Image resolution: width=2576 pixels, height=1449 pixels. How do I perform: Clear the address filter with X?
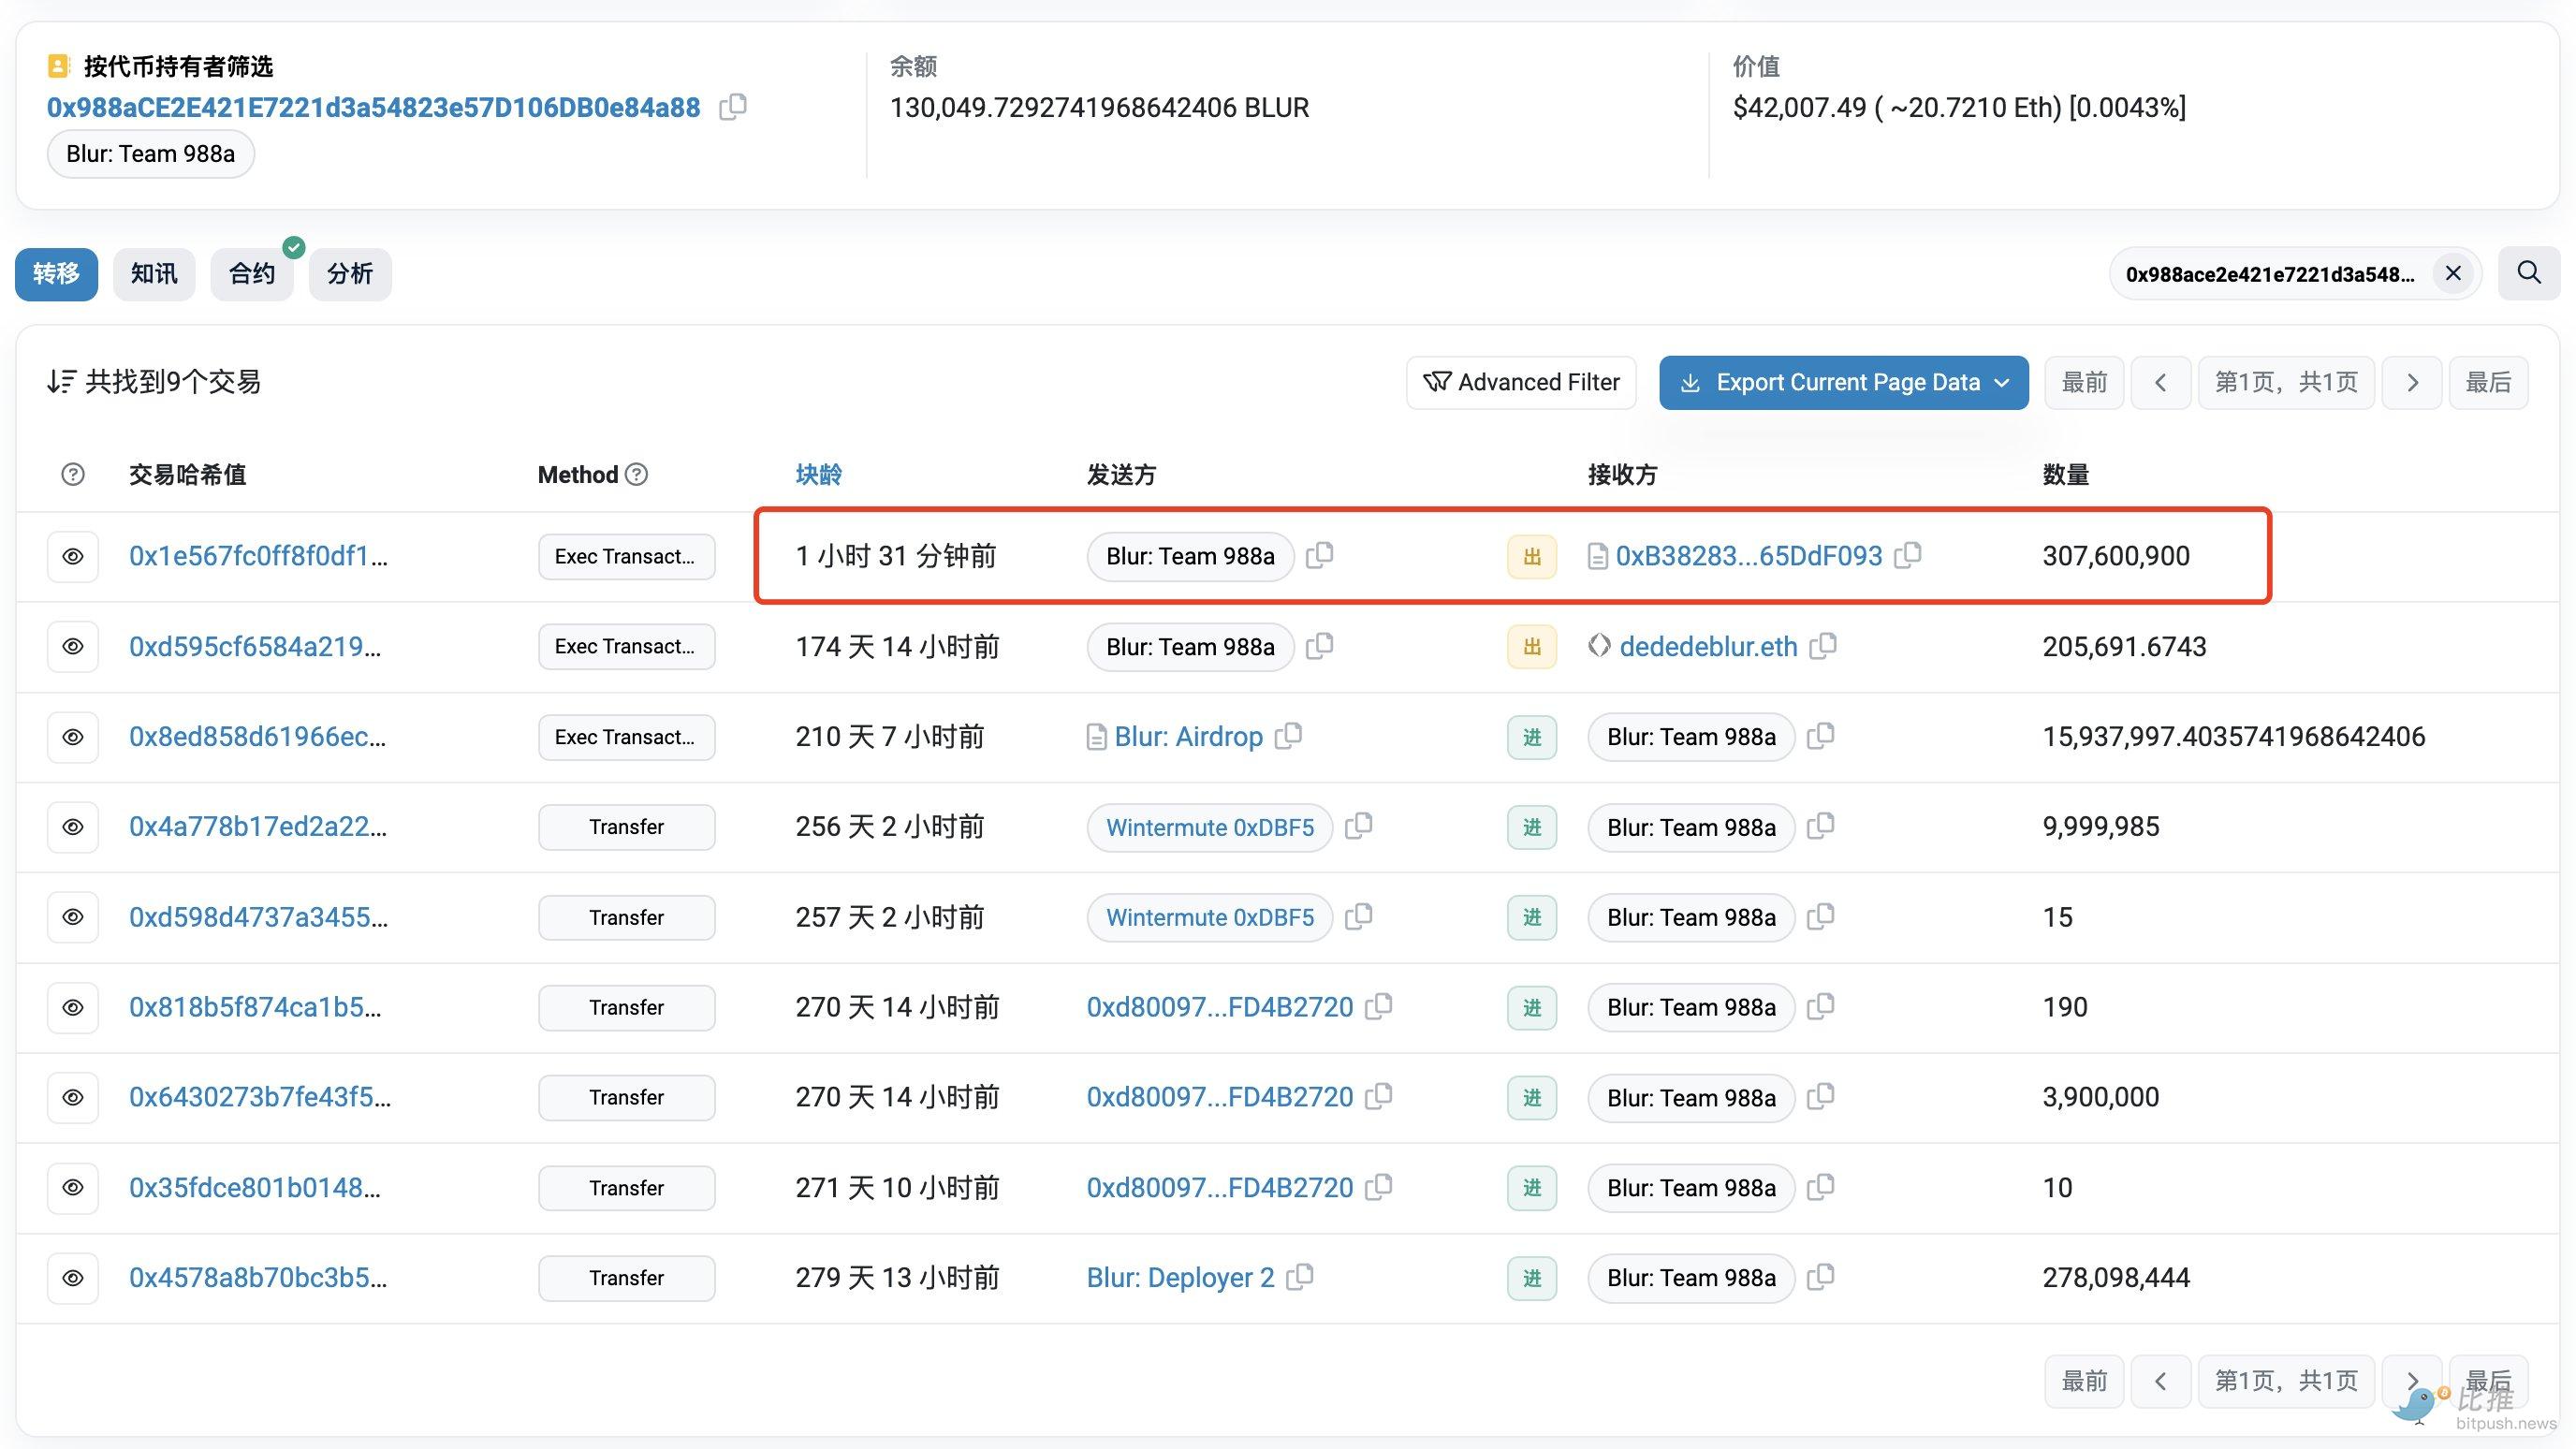[2453, 273]
